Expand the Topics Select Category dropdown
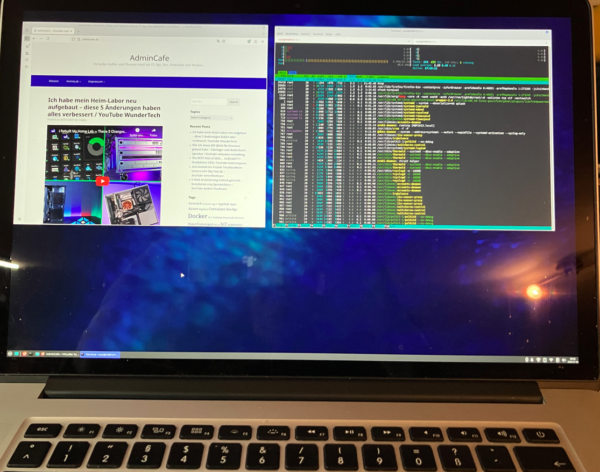Image resolution: width=600 pixels, height=472 pixels. (210, 118)
